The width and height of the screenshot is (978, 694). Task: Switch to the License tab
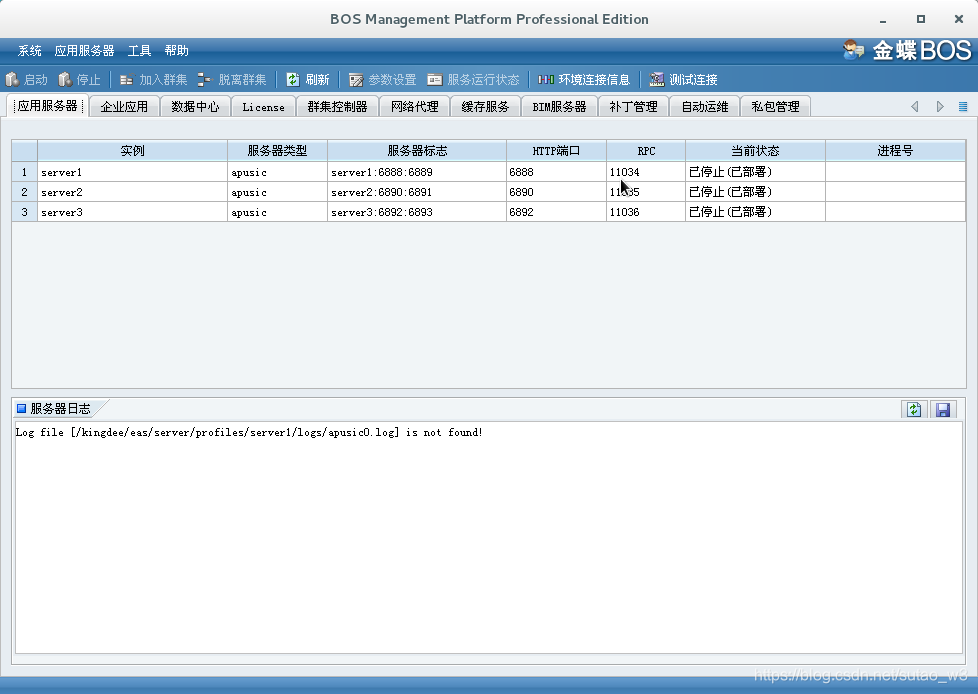[263, 107]
